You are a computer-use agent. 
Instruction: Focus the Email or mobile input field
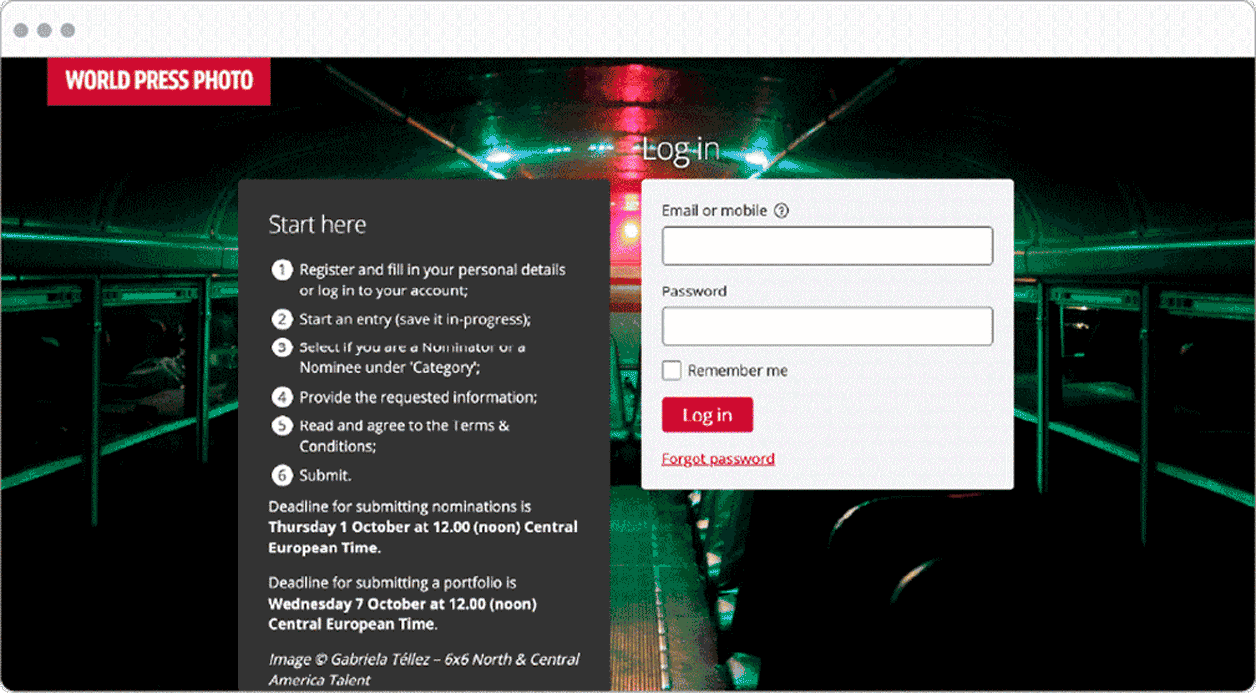pyautogui.click(x=827, y=245)
